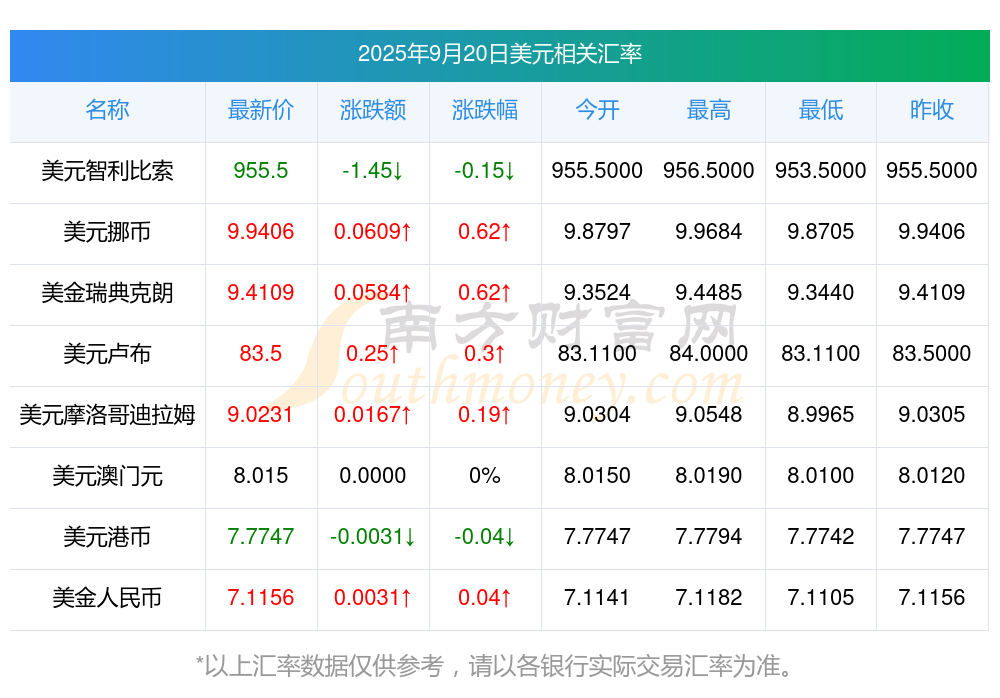
Task: Click the 美元港币 row name
Action: click(107, 537)
